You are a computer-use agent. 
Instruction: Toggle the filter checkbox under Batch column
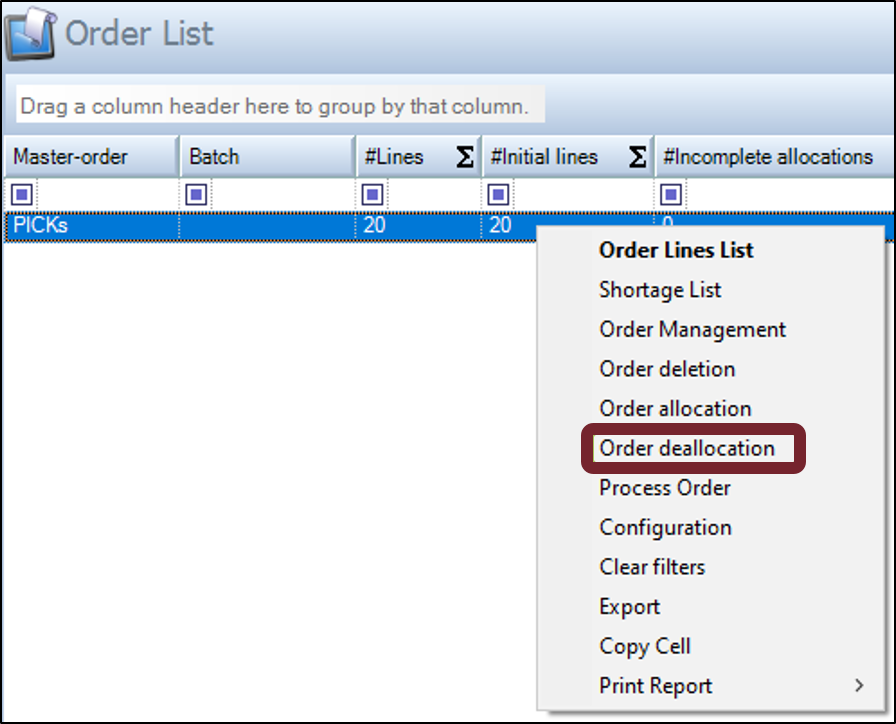coord(196,194)
